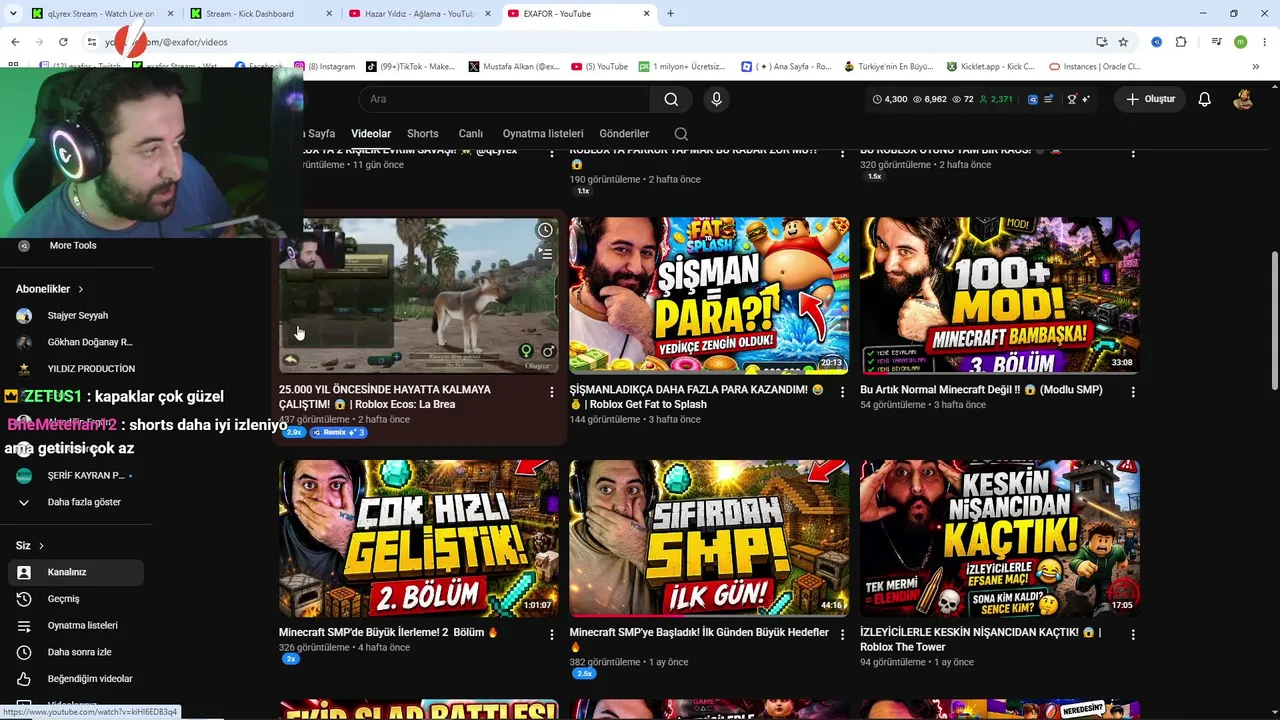Screen dimensions: 1280x720
Task: Open more options for ŞİŞMANLADIKÇA video
Action: pos(842,393)
